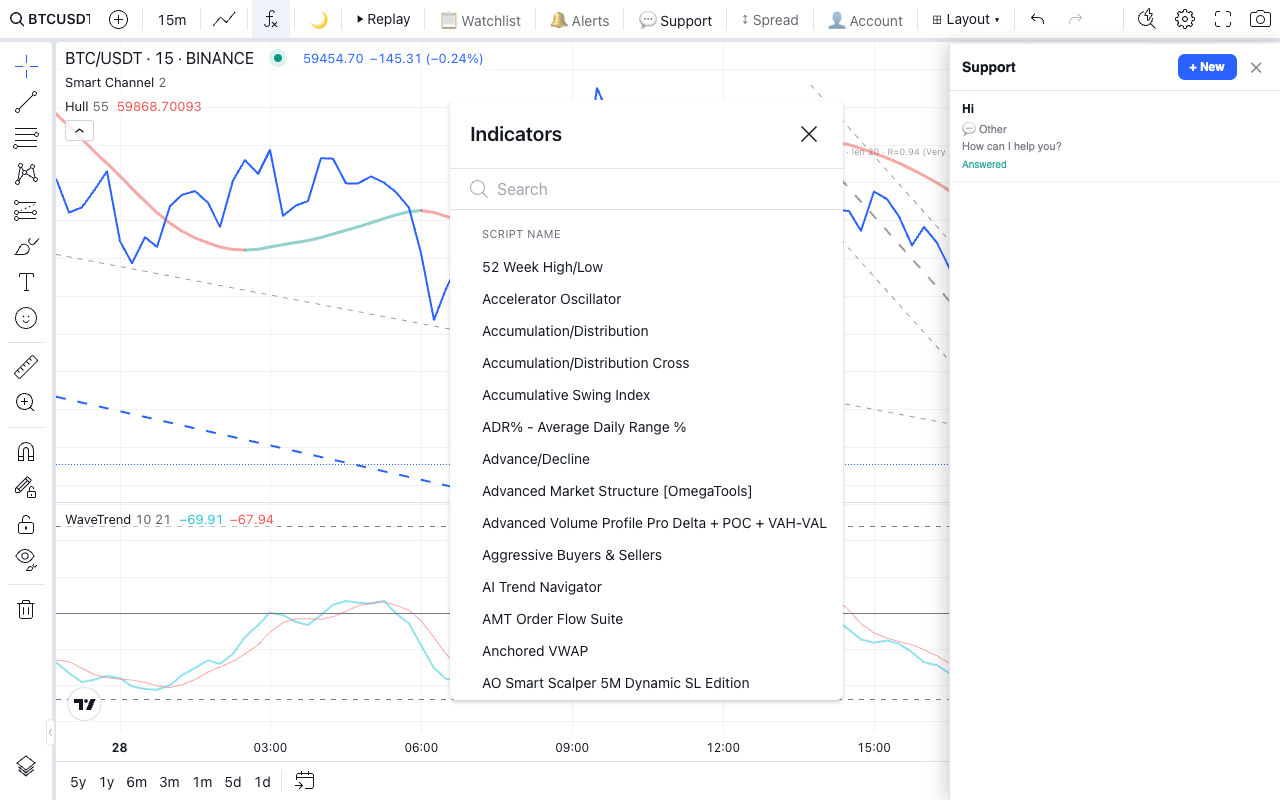This screenshot has height=800, width=1280.
Task: Open the 15m interval dropdown
Action: [x=172, y=19]
